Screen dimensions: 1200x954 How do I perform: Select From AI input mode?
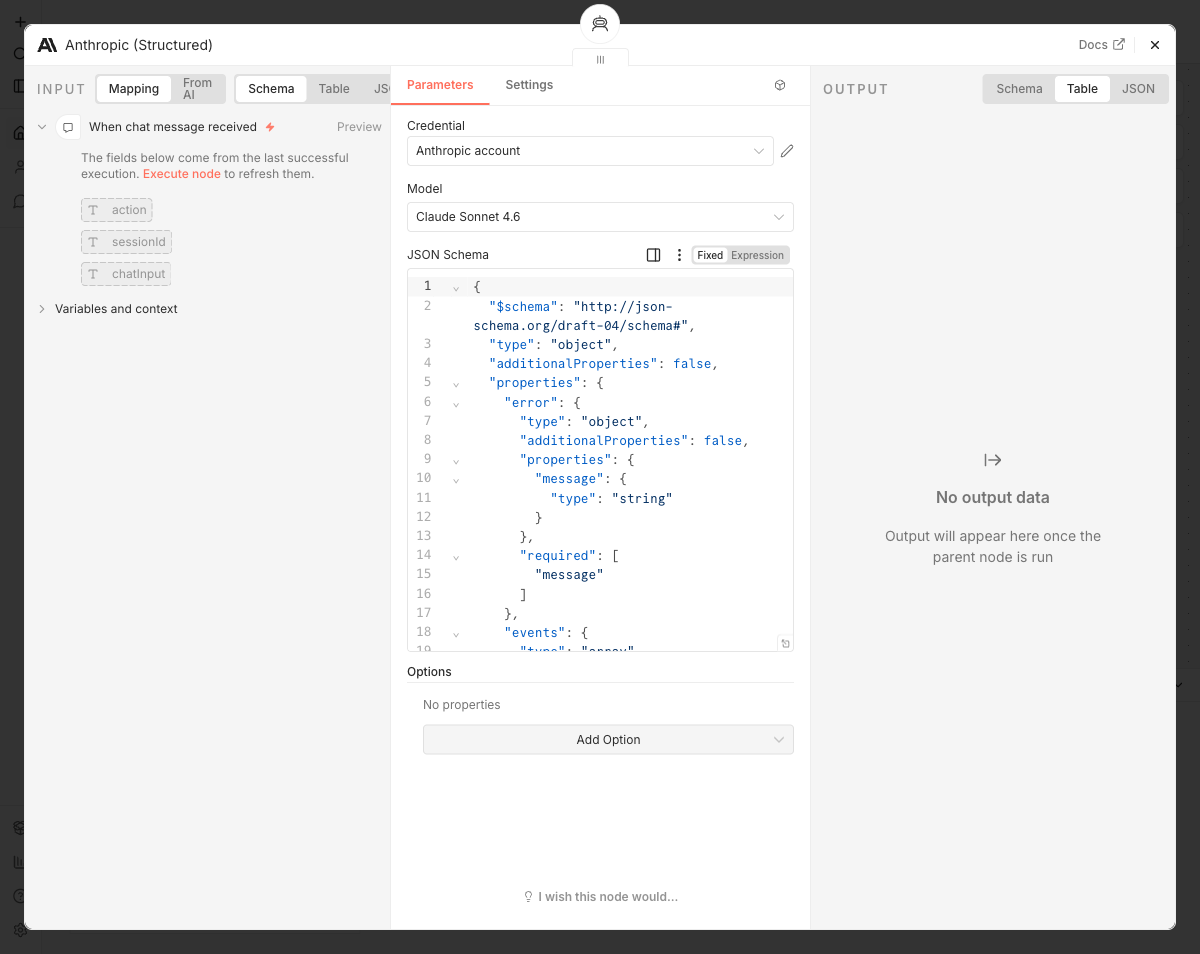pos(197,89)
